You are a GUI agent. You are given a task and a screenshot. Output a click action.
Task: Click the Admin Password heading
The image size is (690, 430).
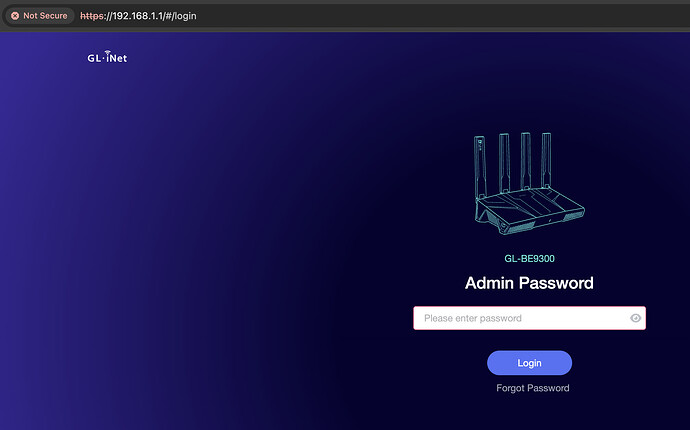(529, 283)
